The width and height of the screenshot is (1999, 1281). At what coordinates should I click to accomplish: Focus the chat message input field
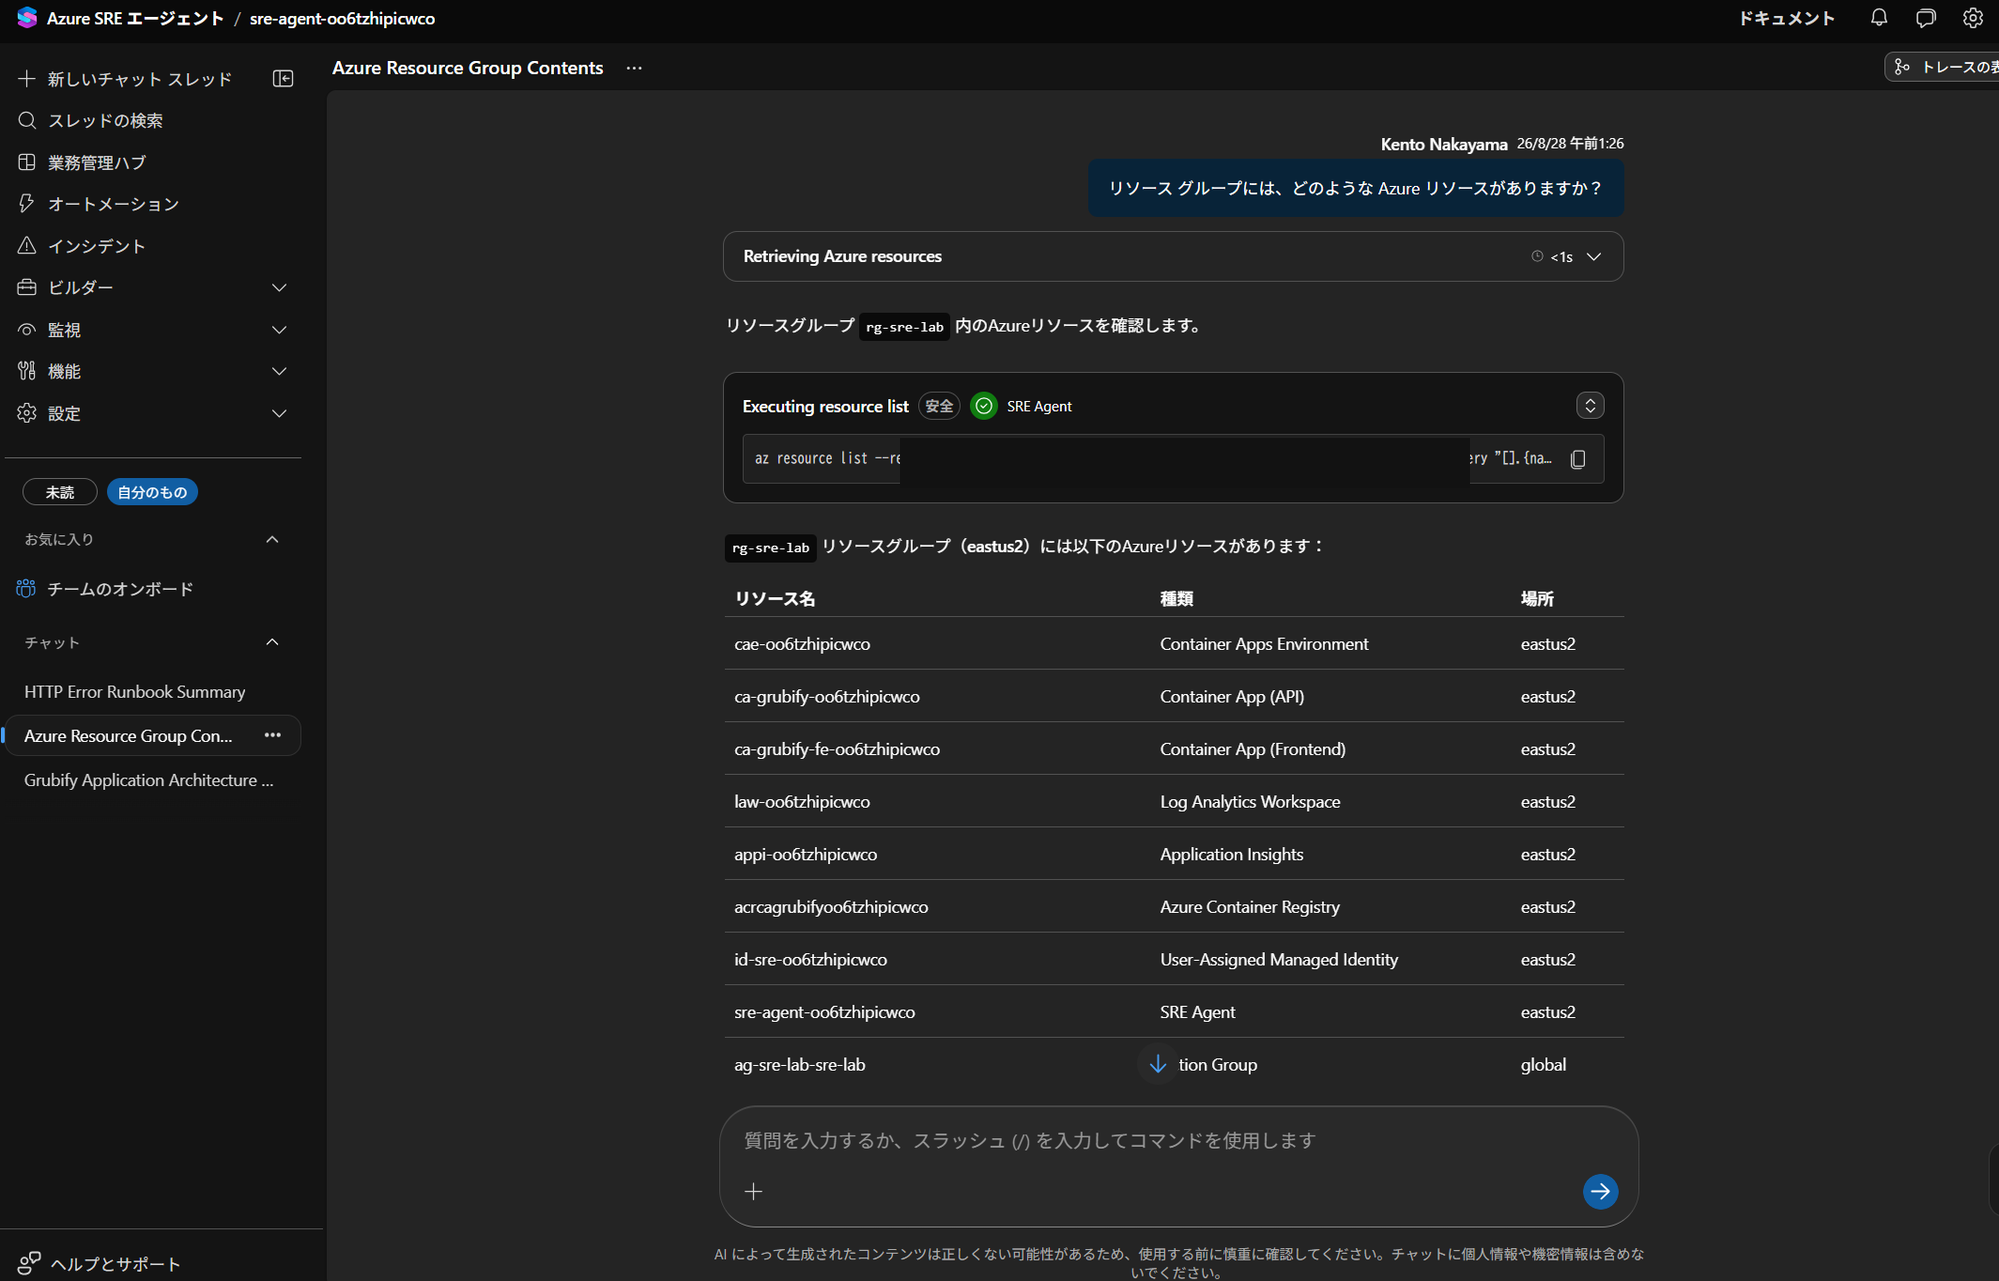pos(1179,1141)
